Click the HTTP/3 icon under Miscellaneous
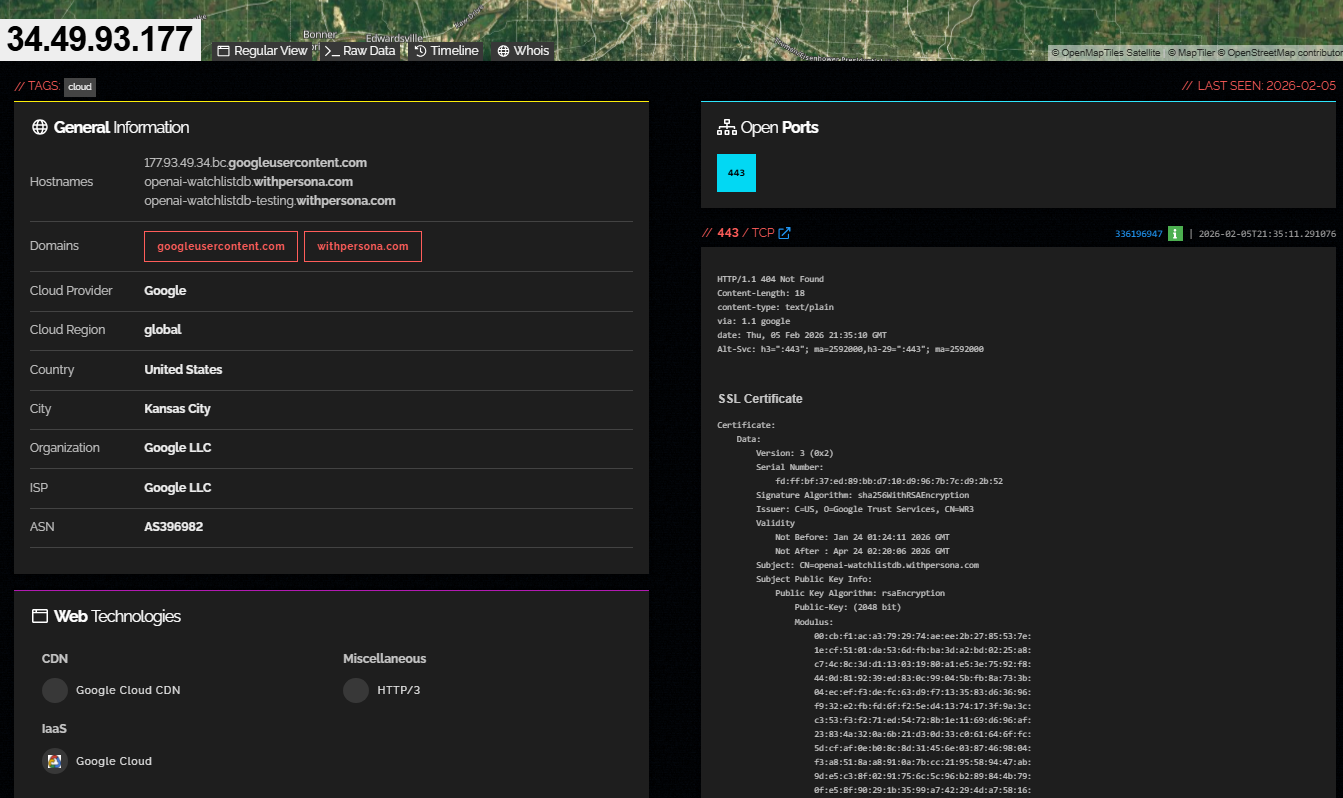 pyautogui.click(x=356, y=690)
